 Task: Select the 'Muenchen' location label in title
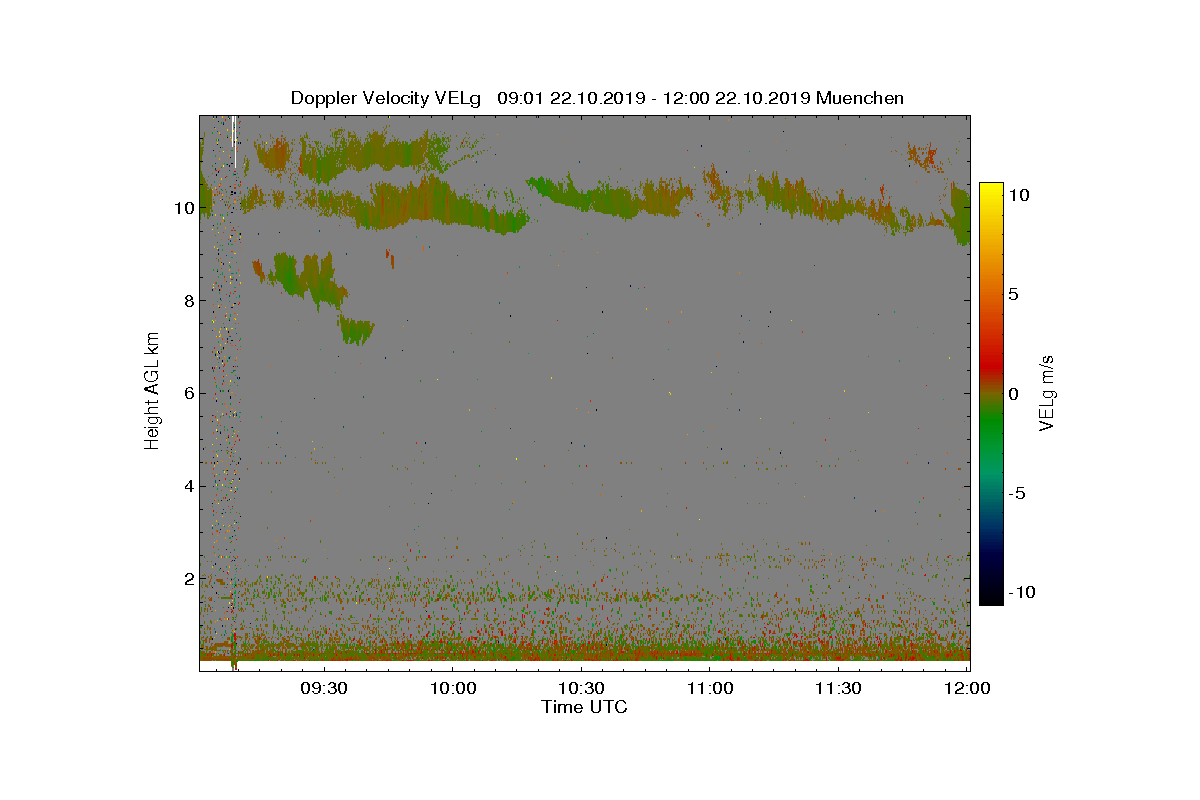click(x=860, y=98)
